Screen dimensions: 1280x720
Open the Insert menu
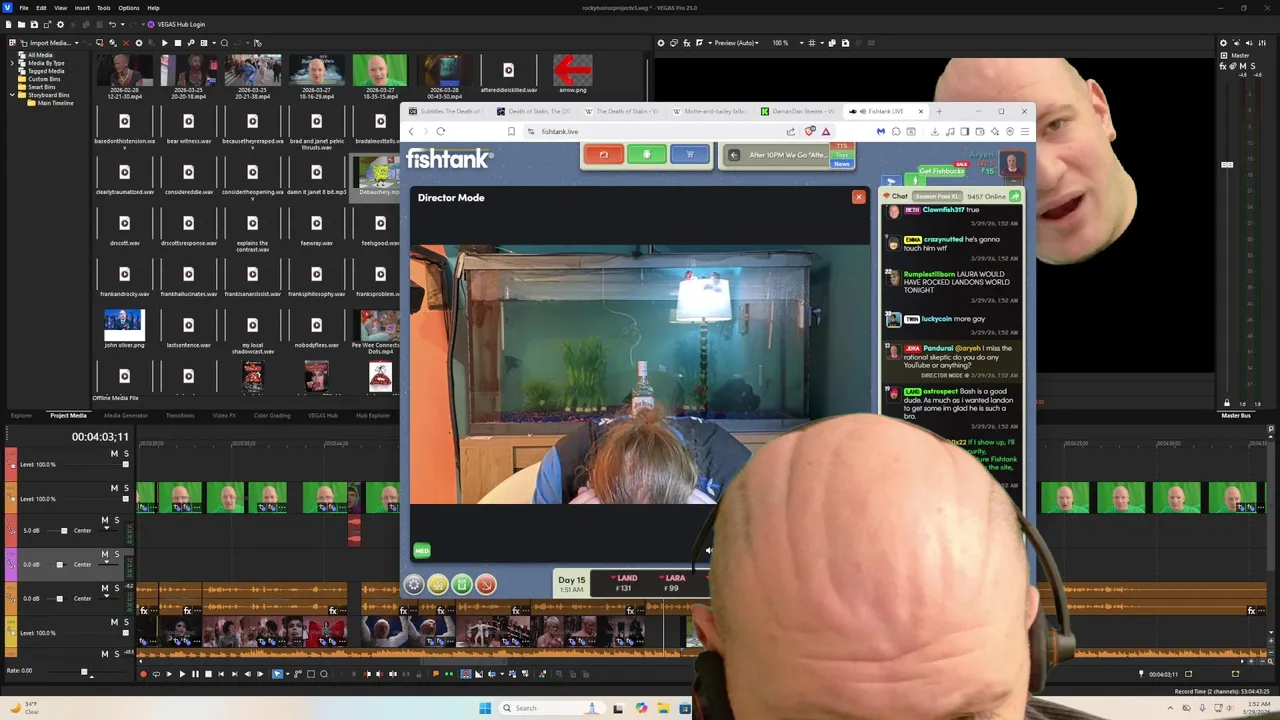(82, 8)
